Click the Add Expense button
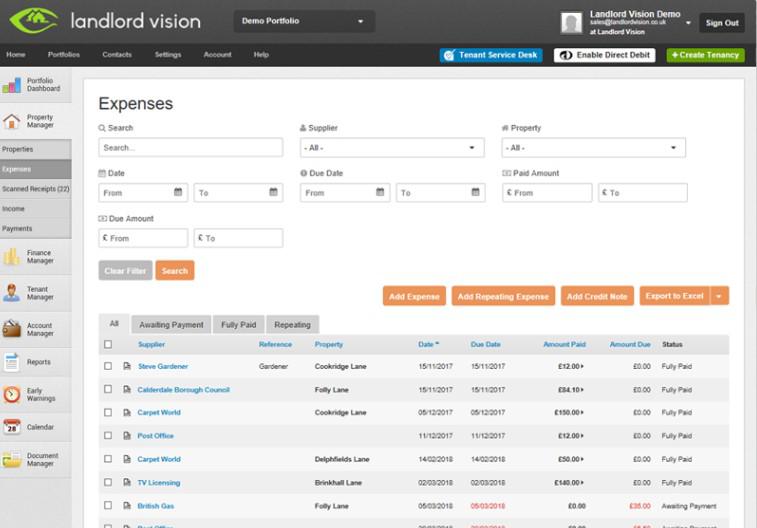The image size is (757, 528). click(414, 296)
